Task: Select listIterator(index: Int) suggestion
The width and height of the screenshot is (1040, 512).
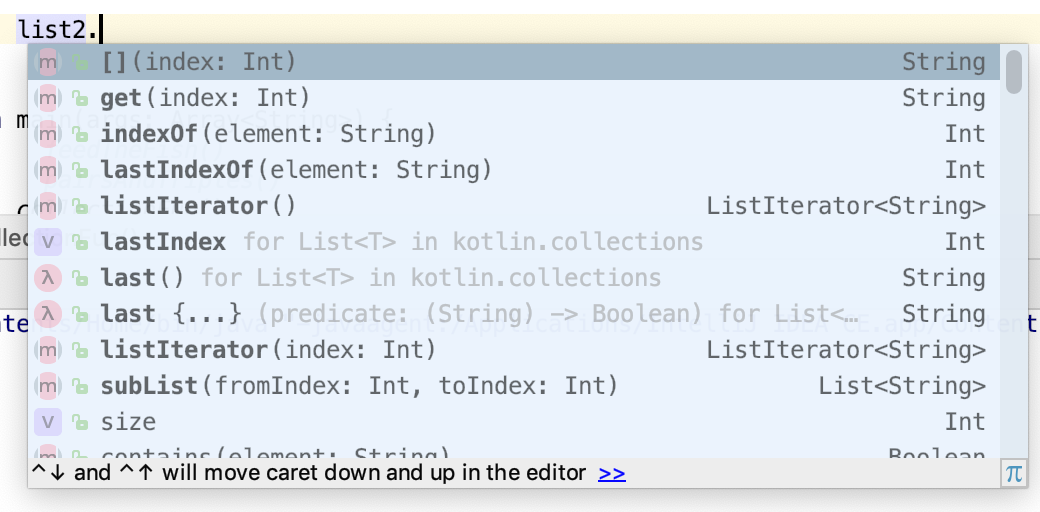Action: click(268, 350)
